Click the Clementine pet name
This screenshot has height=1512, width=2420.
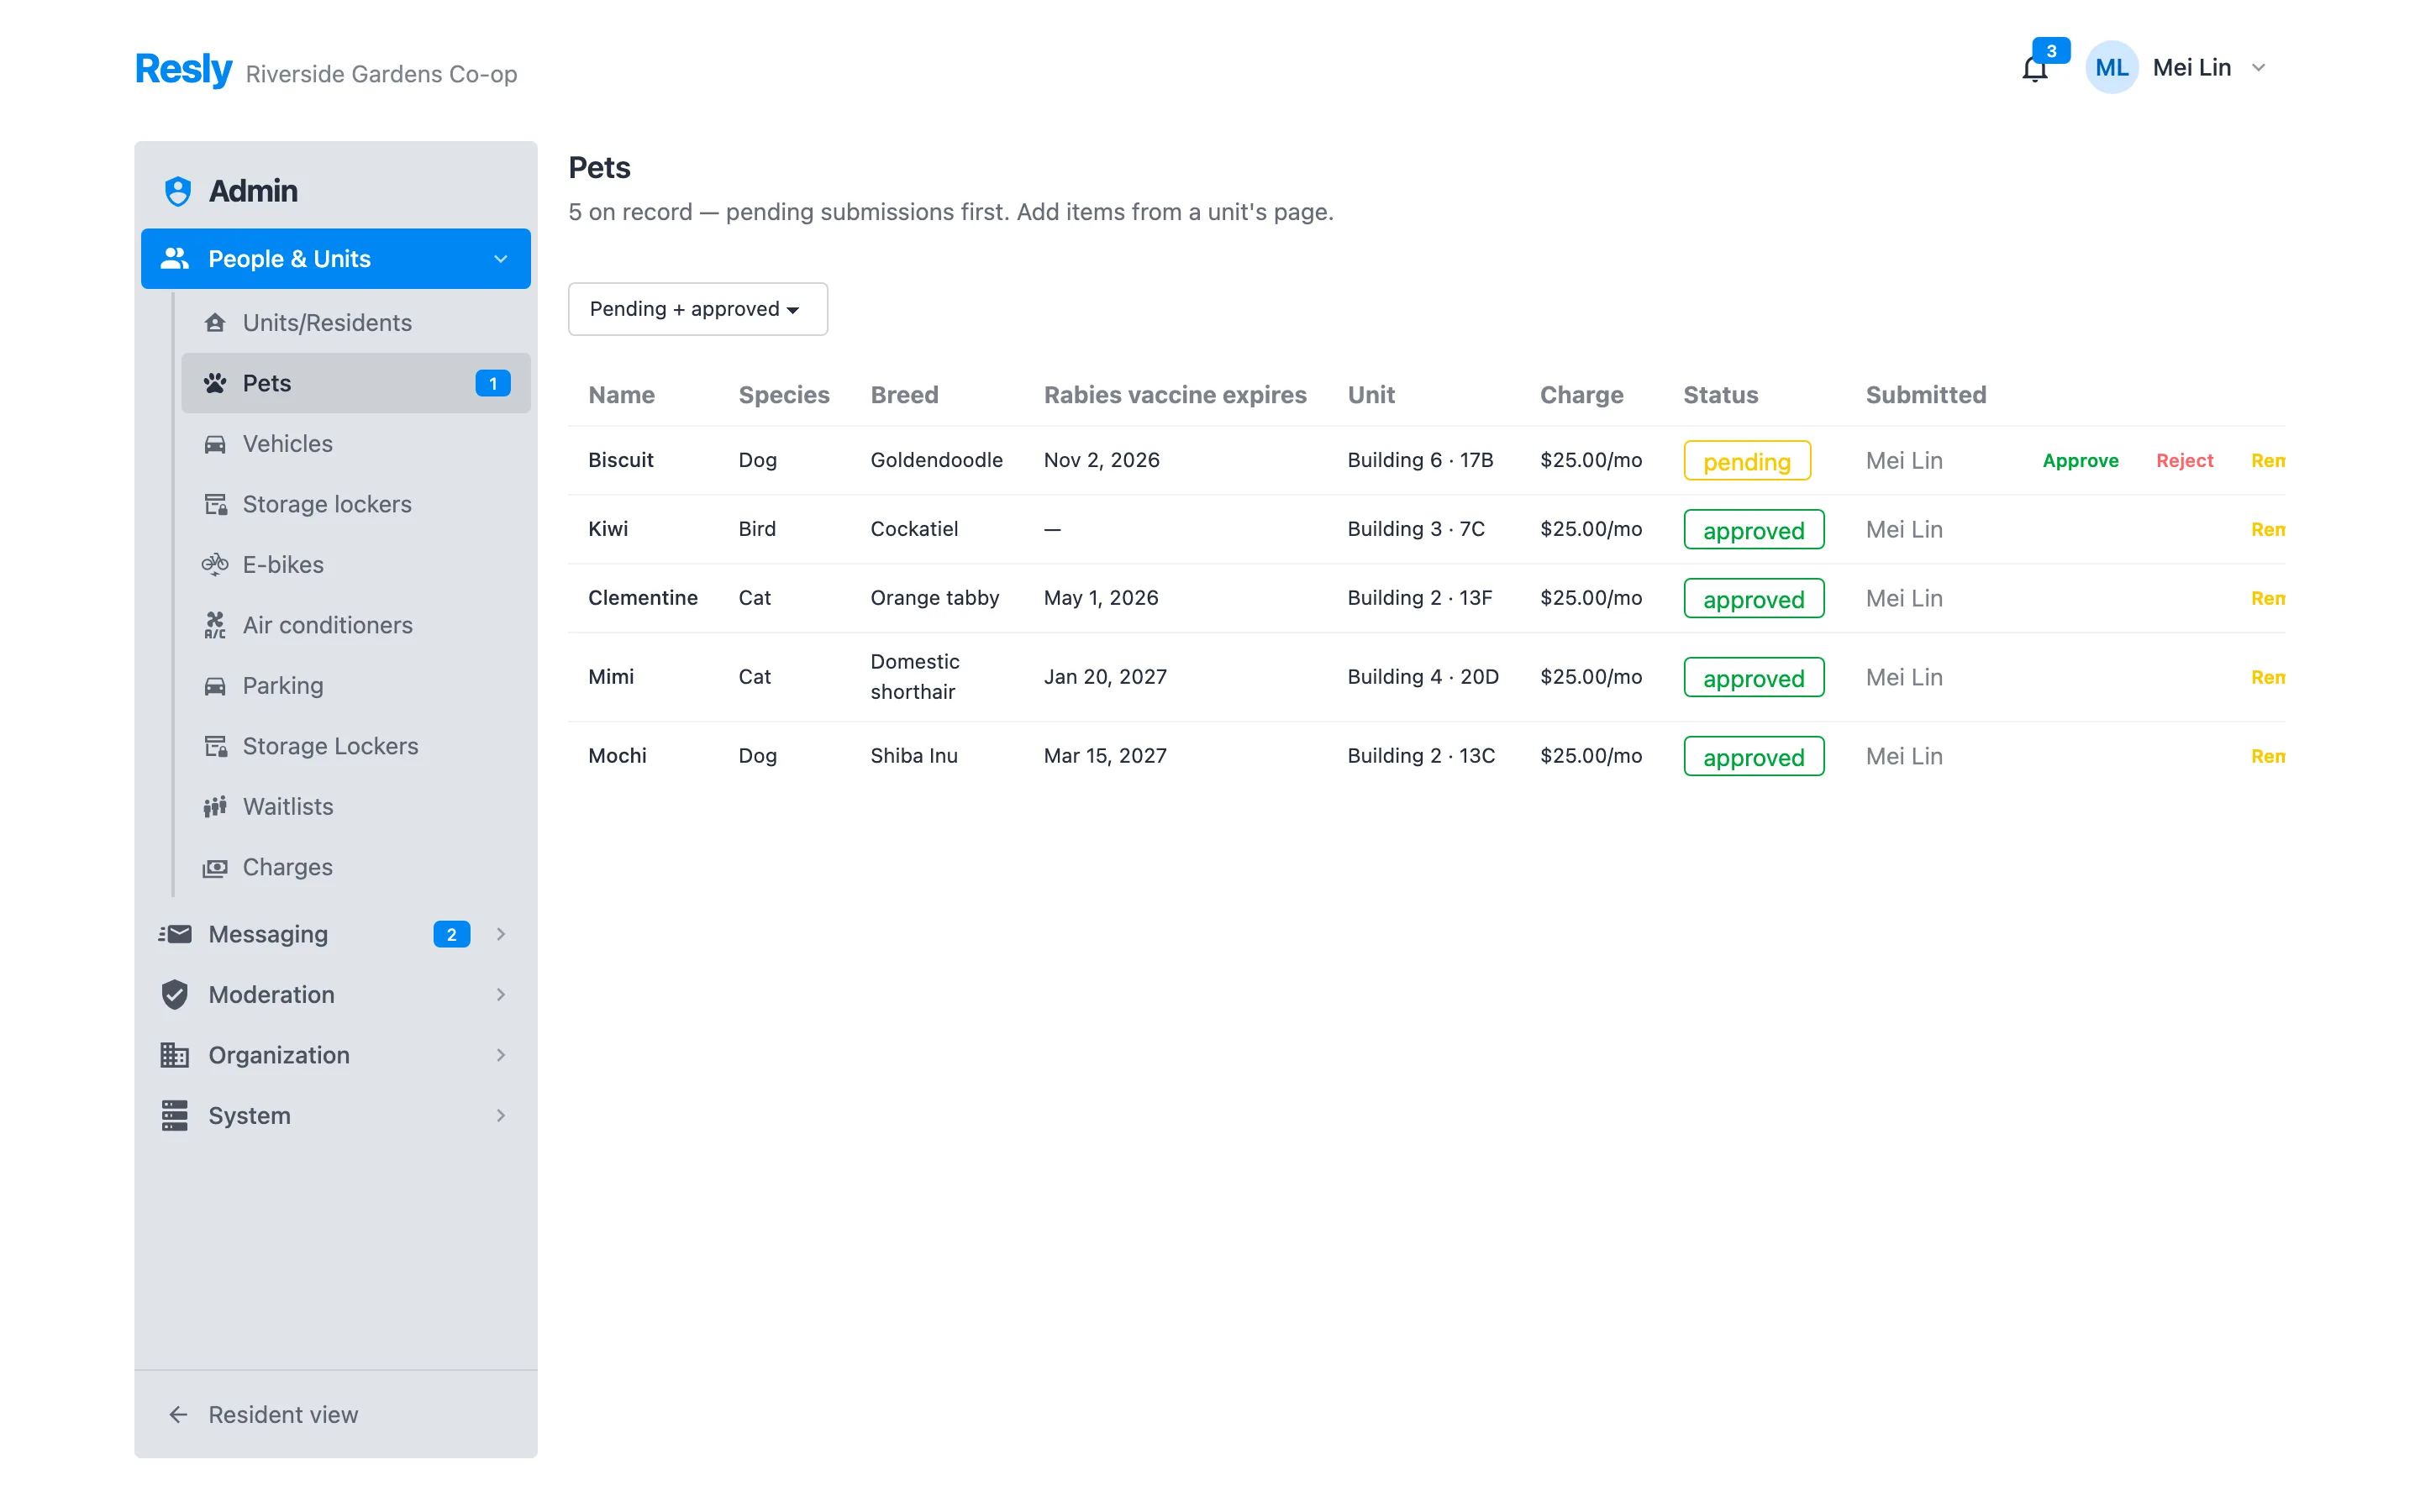pos(642,597)
